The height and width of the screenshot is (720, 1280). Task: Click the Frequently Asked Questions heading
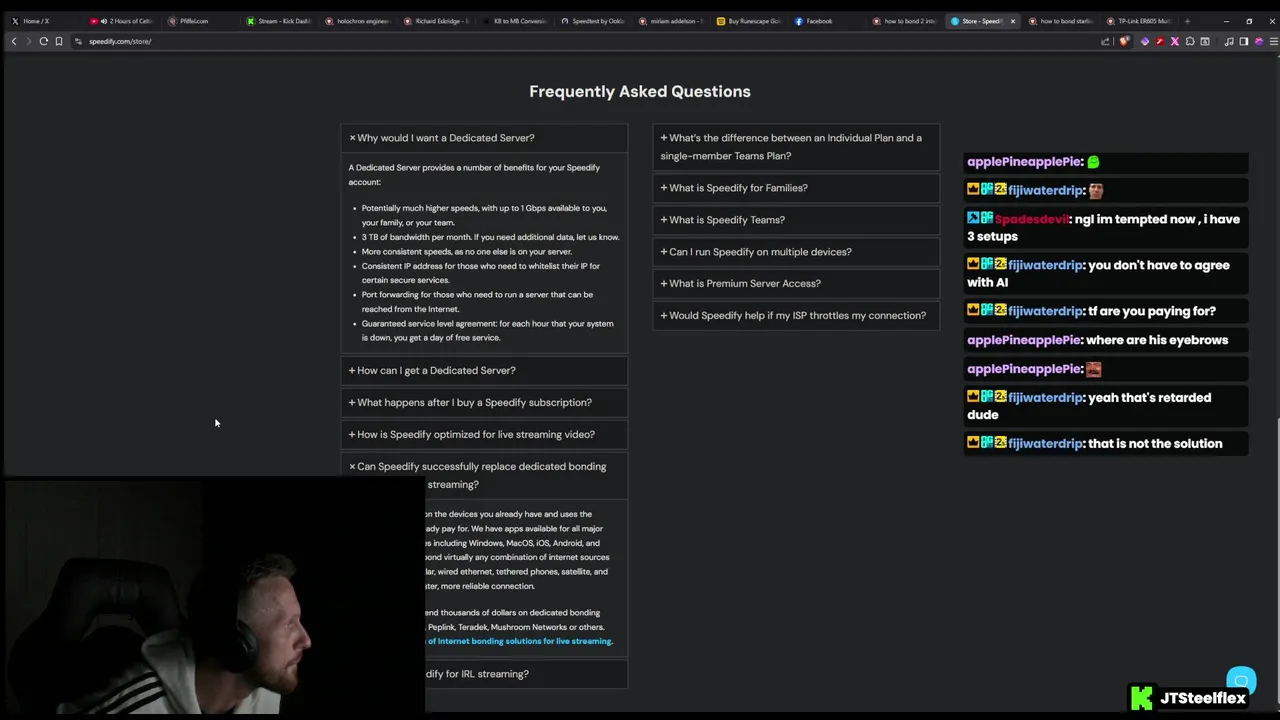640,91
